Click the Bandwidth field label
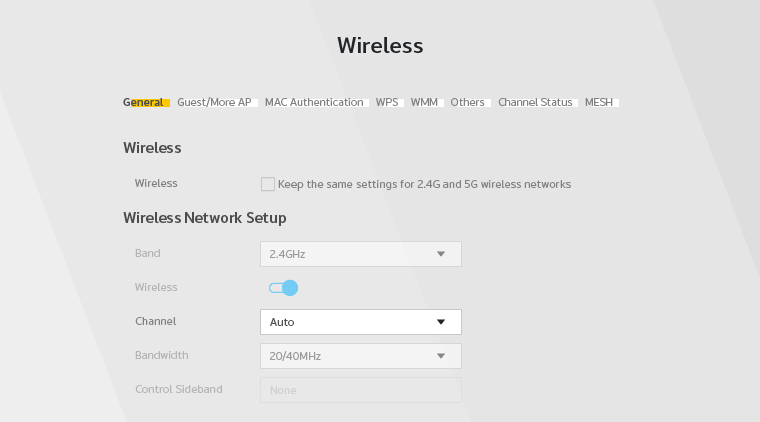 click(161, 355)
